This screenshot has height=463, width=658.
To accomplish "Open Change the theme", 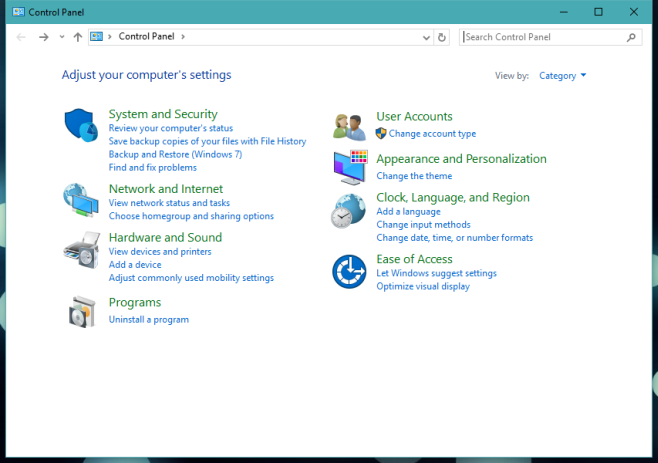I will [414, 176].
